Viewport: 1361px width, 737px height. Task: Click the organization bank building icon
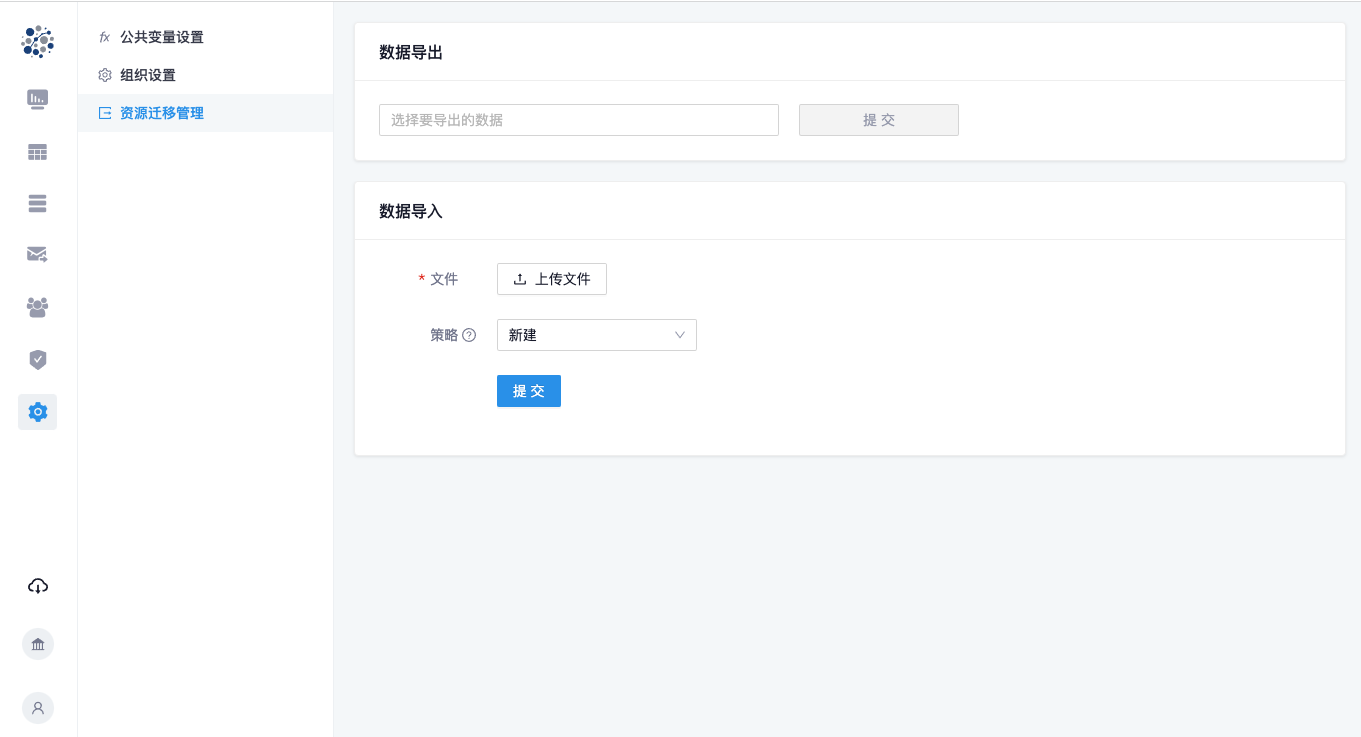[38, 644]
